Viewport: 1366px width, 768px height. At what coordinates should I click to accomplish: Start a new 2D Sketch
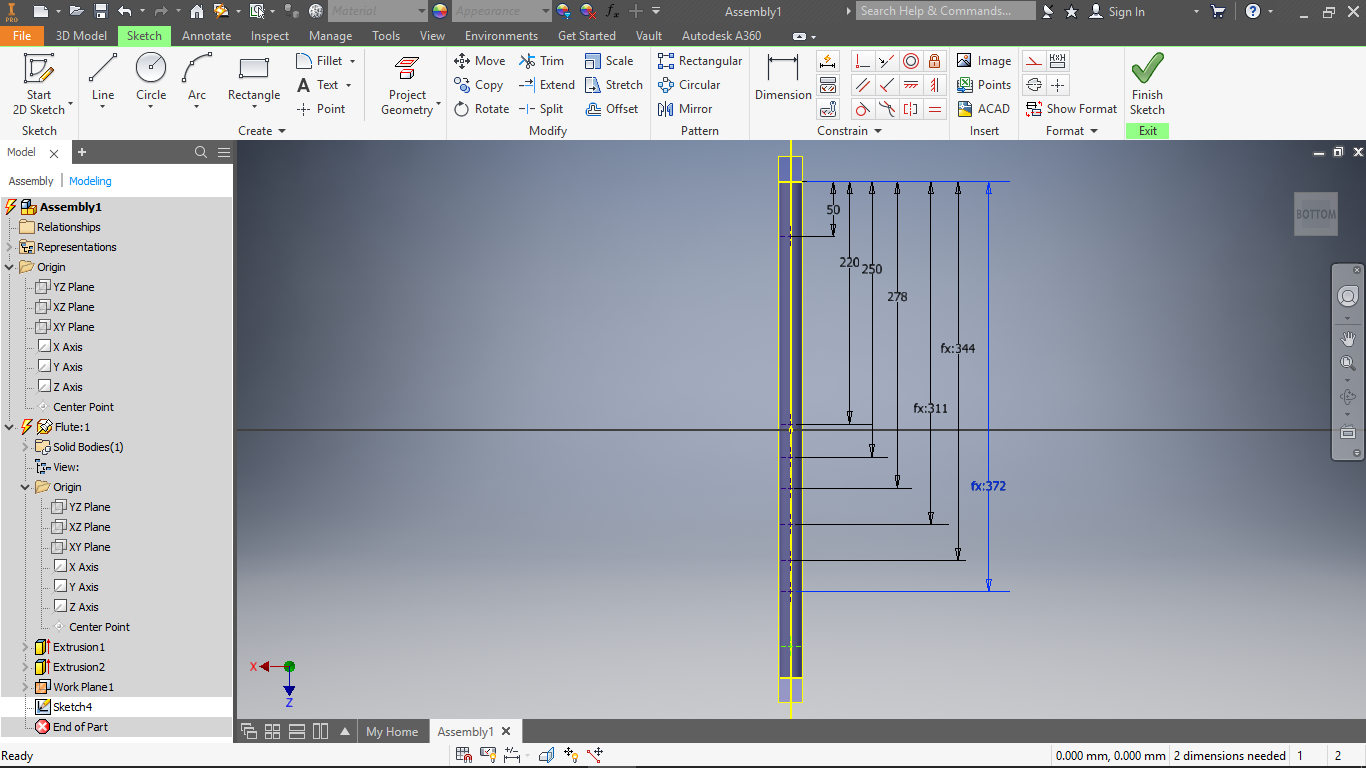pyautogui.click(x=39, y=84)
